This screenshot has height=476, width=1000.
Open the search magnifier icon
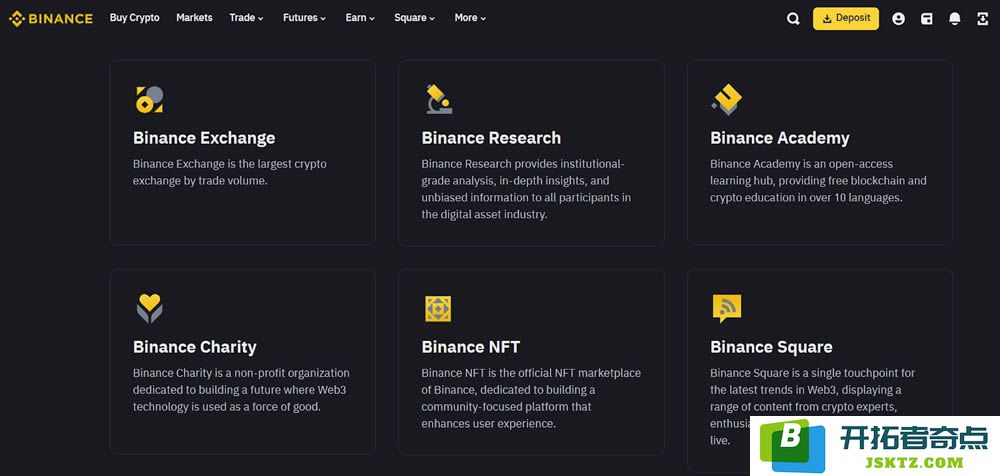793,19
